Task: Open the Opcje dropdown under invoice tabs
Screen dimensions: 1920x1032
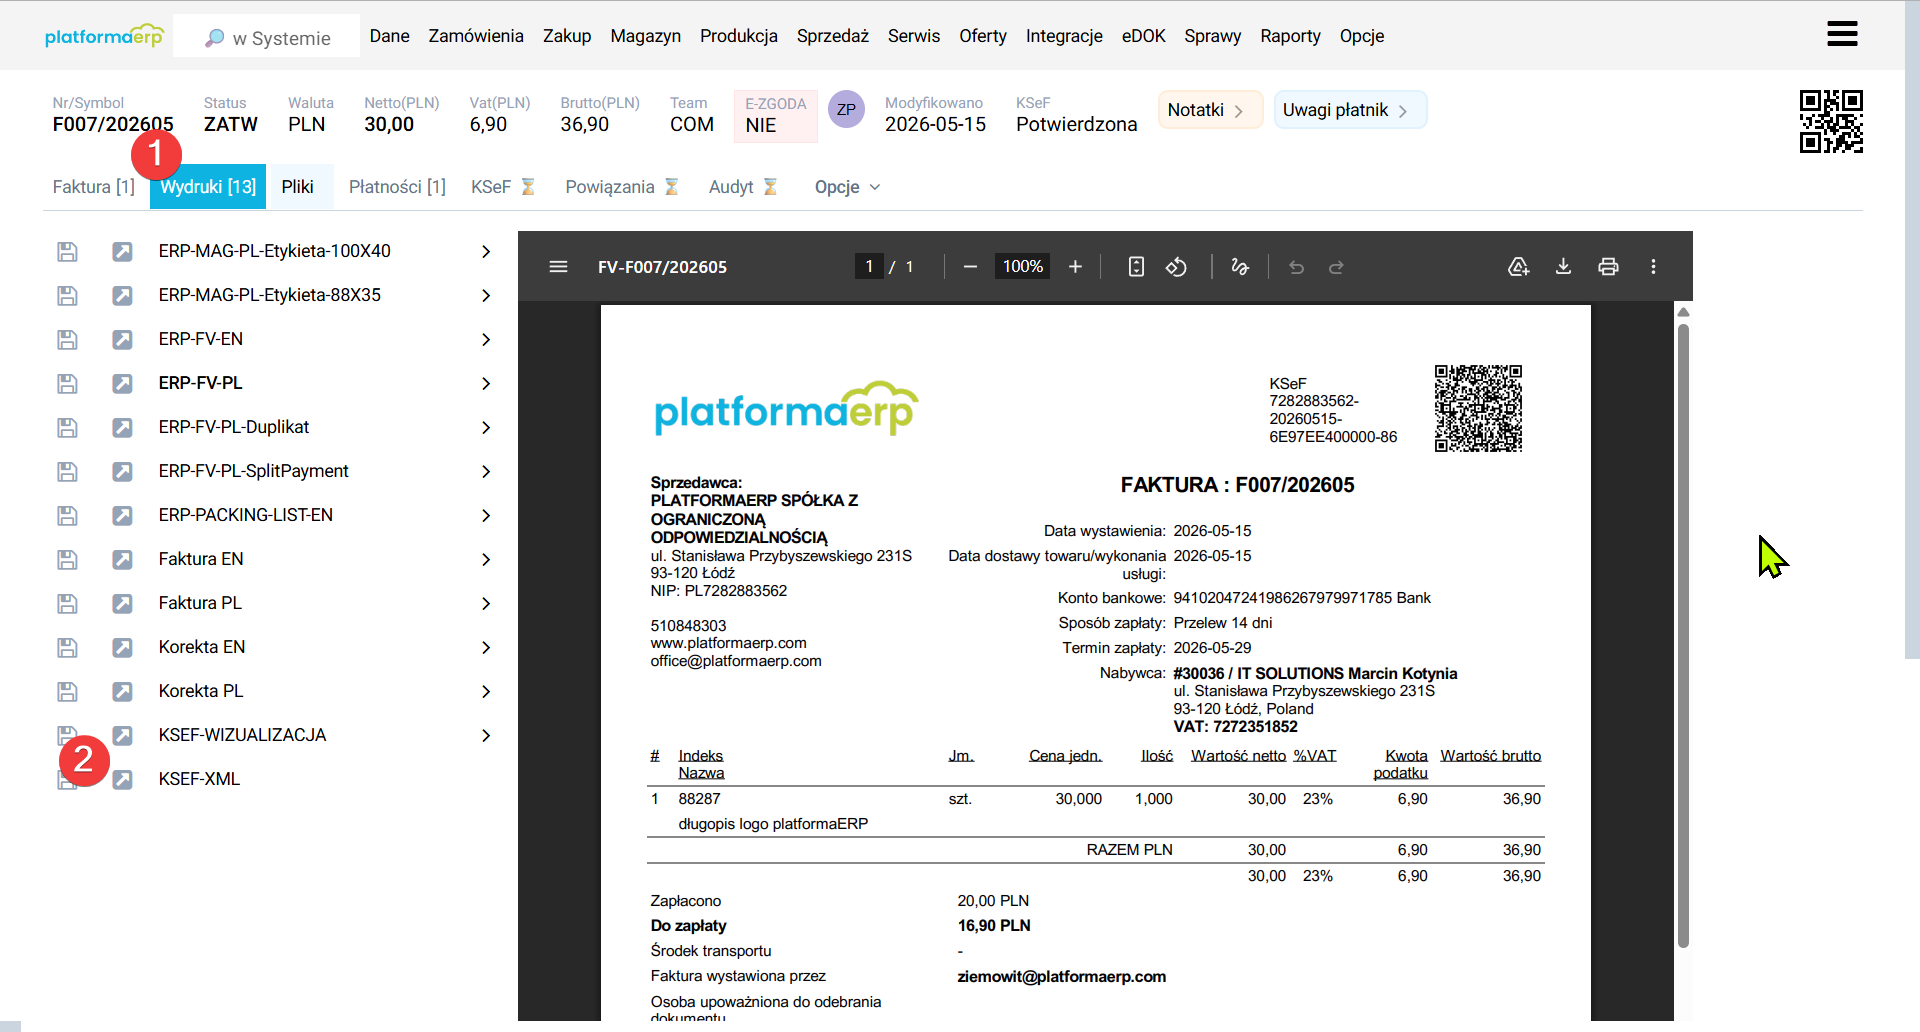Action: pos(847,187)
